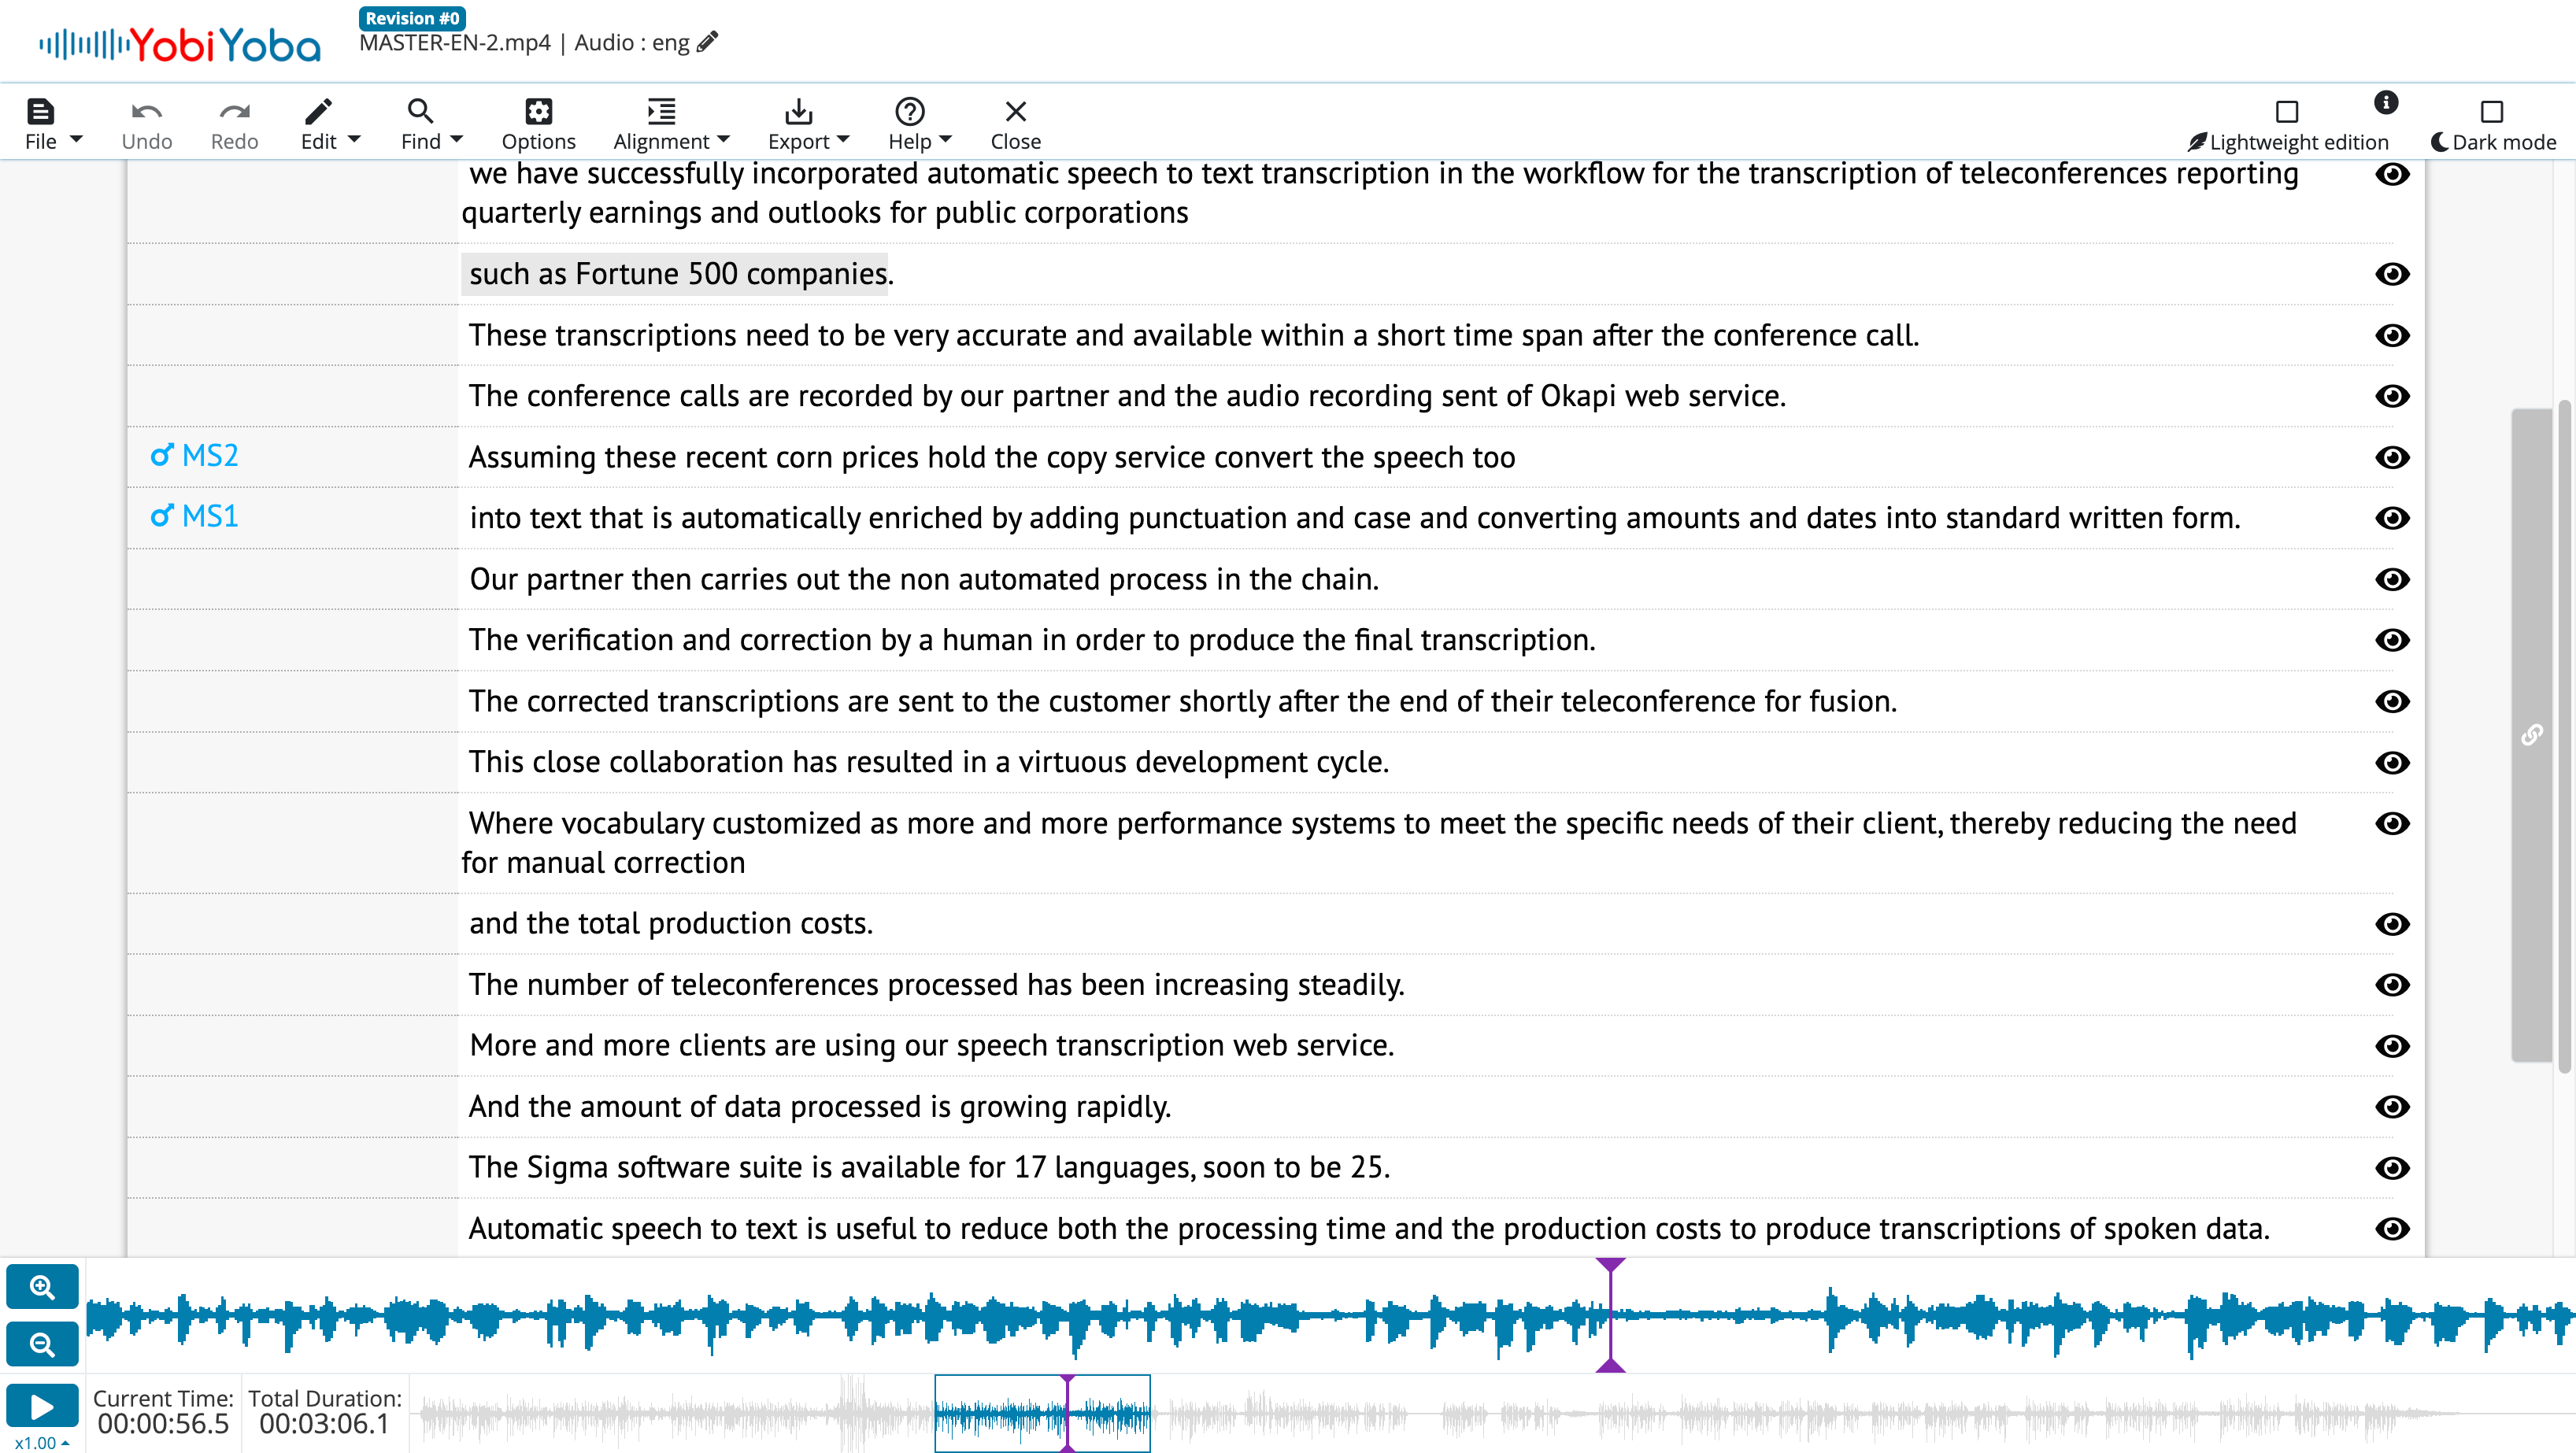2576x1453 pixels.
Task: Close the transcript with the X icon
Action: click(x=1015, y=112)
